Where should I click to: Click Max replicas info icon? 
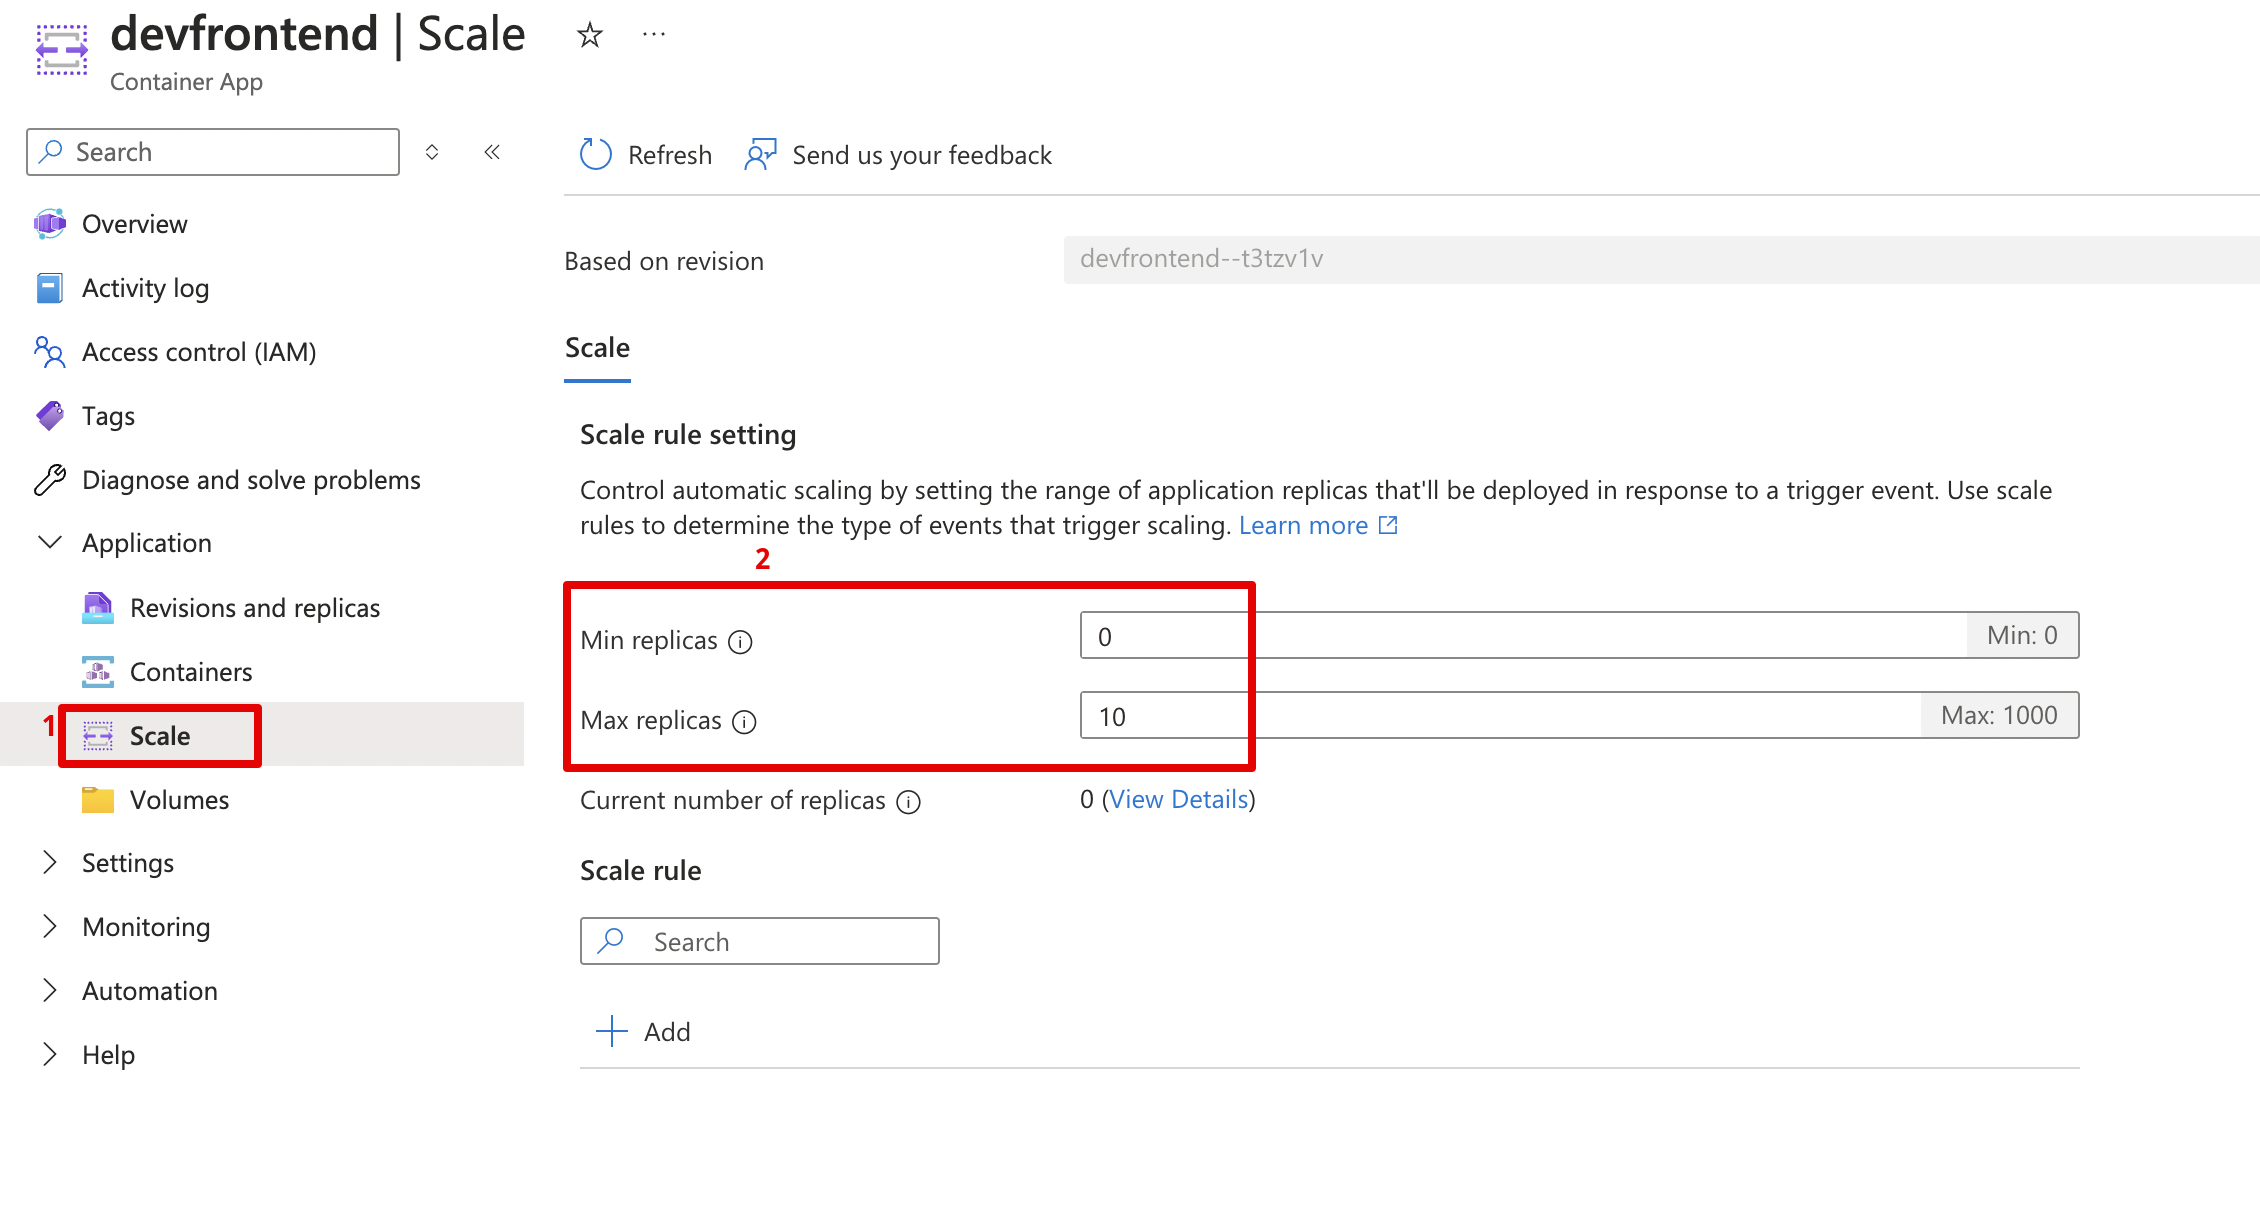[744, 722]
